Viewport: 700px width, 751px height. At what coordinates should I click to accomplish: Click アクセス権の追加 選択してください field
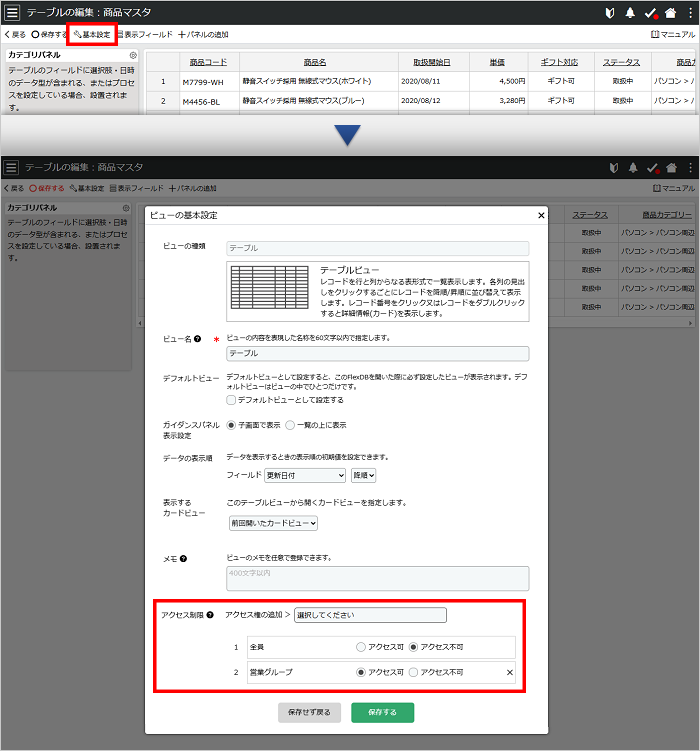pos(370,615)
